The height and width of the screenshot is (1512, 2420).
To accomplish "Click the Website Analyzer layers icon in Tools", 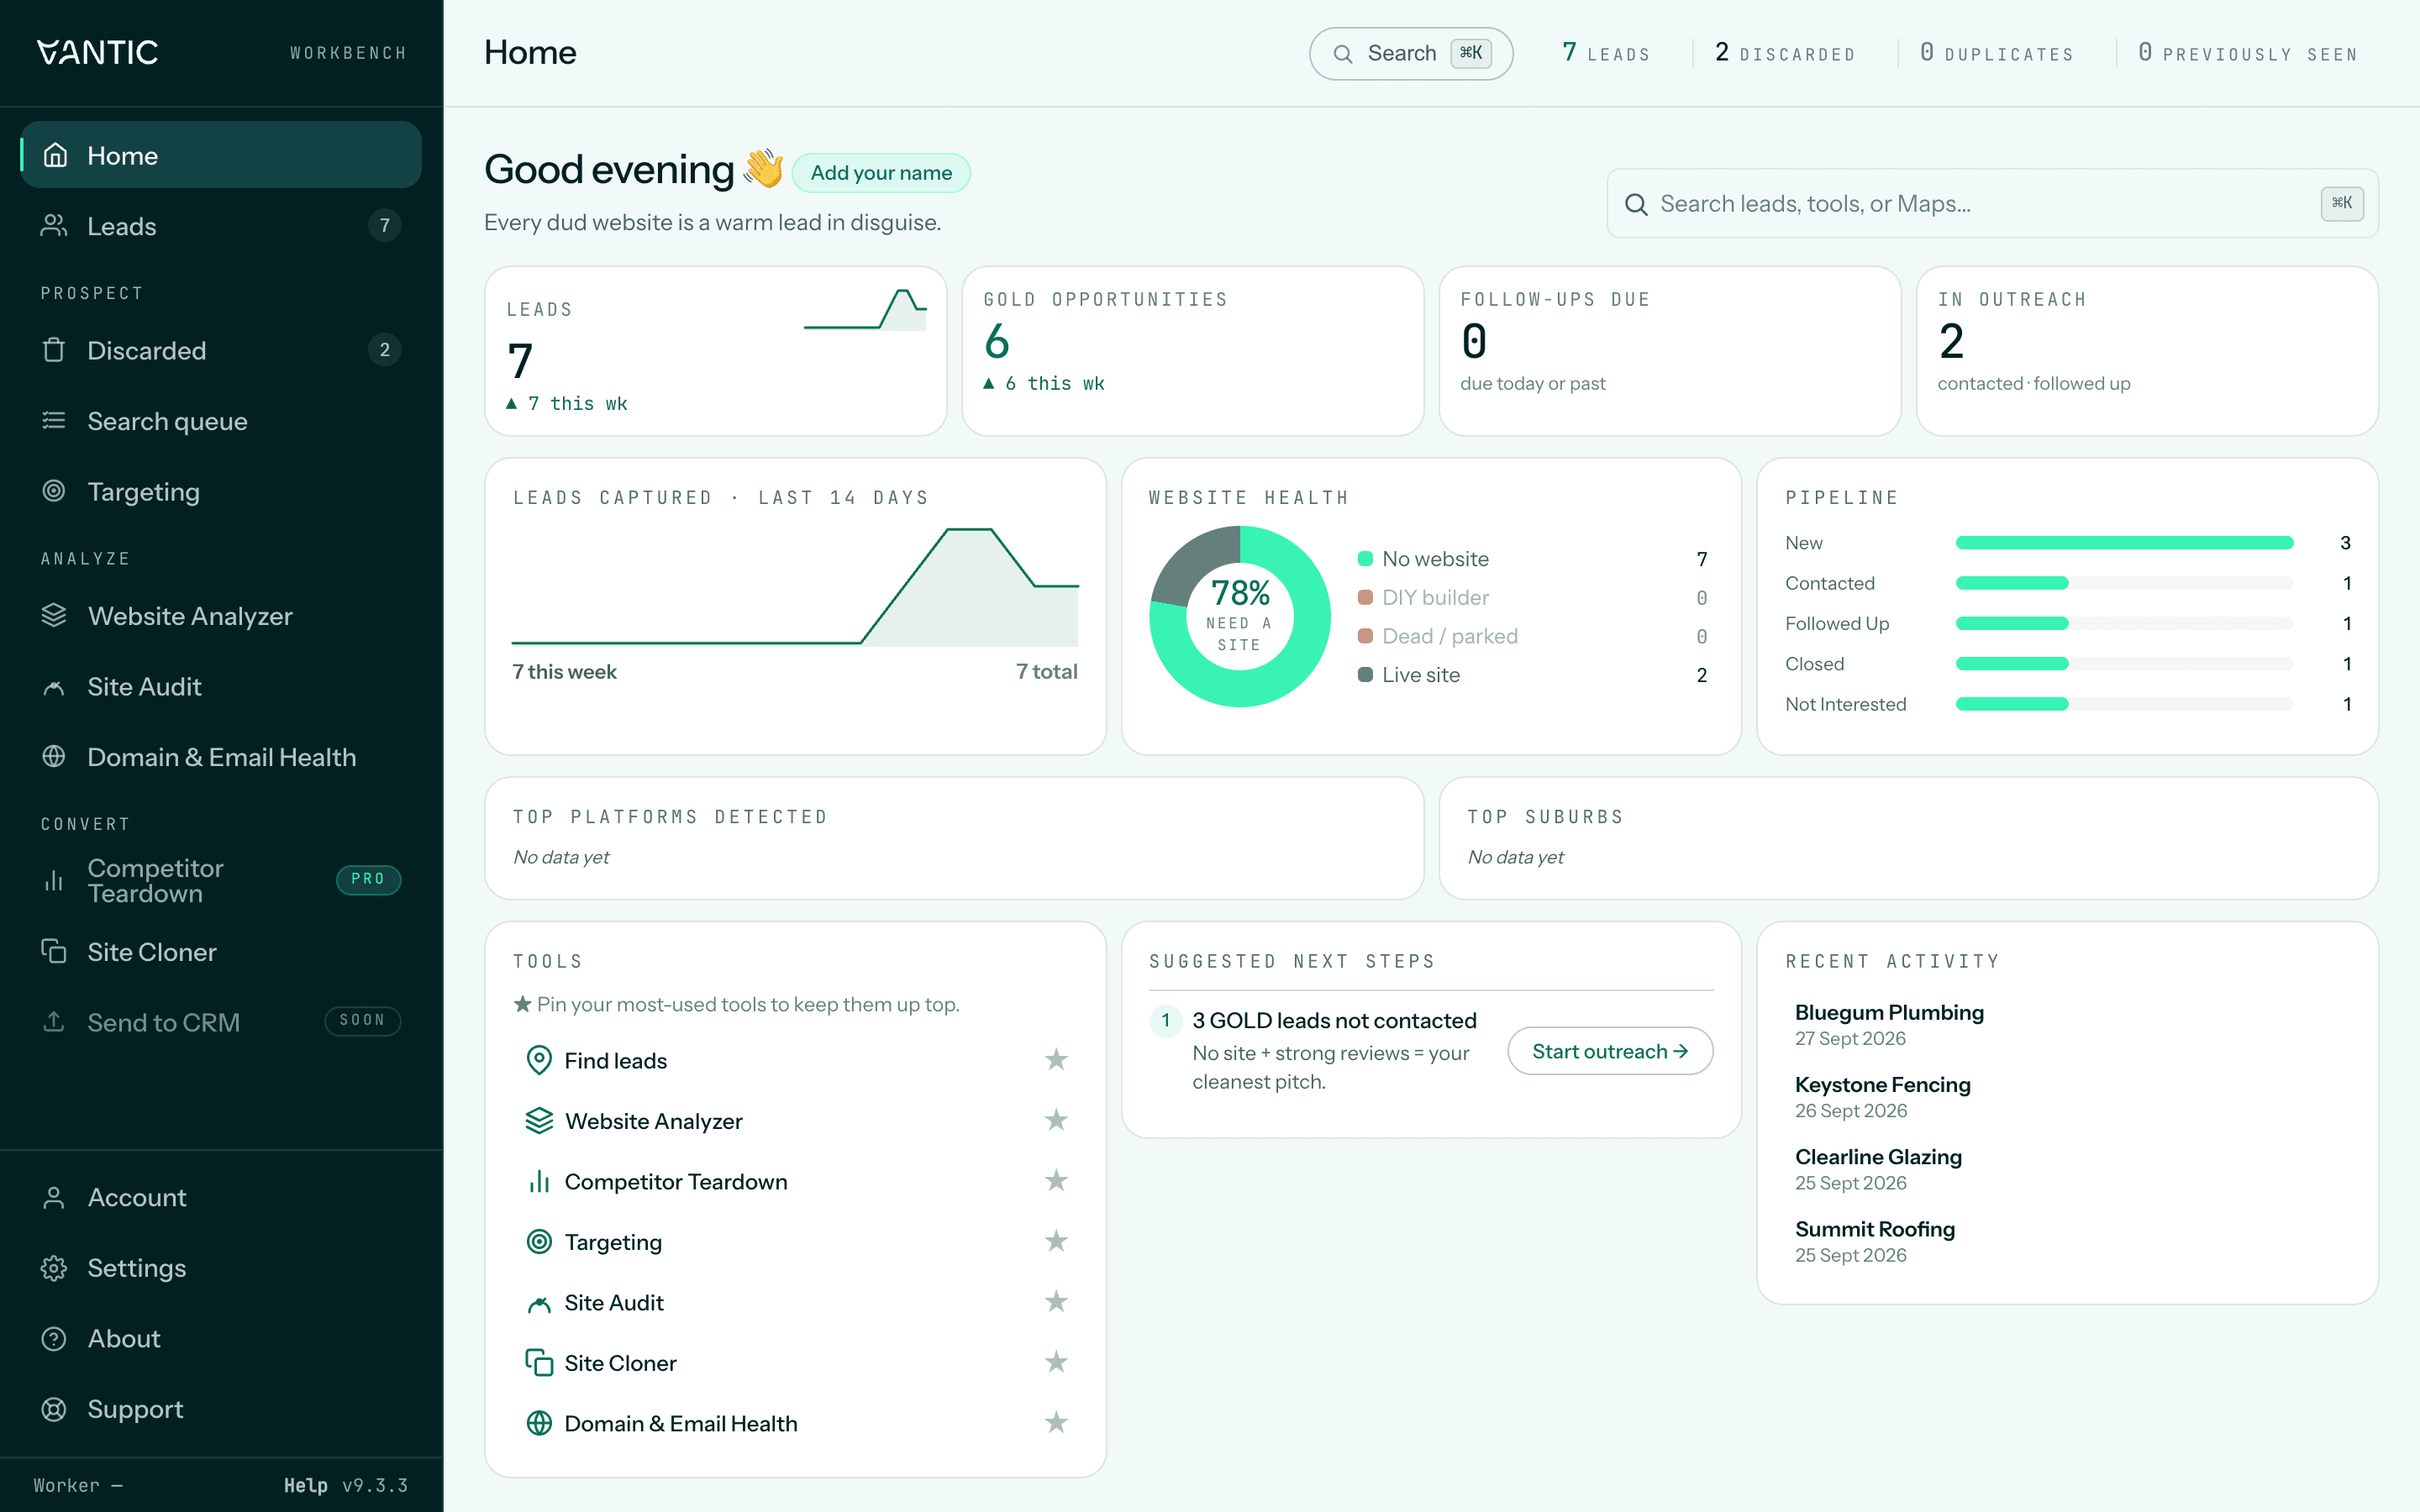I will click(x=539, y=1121).
